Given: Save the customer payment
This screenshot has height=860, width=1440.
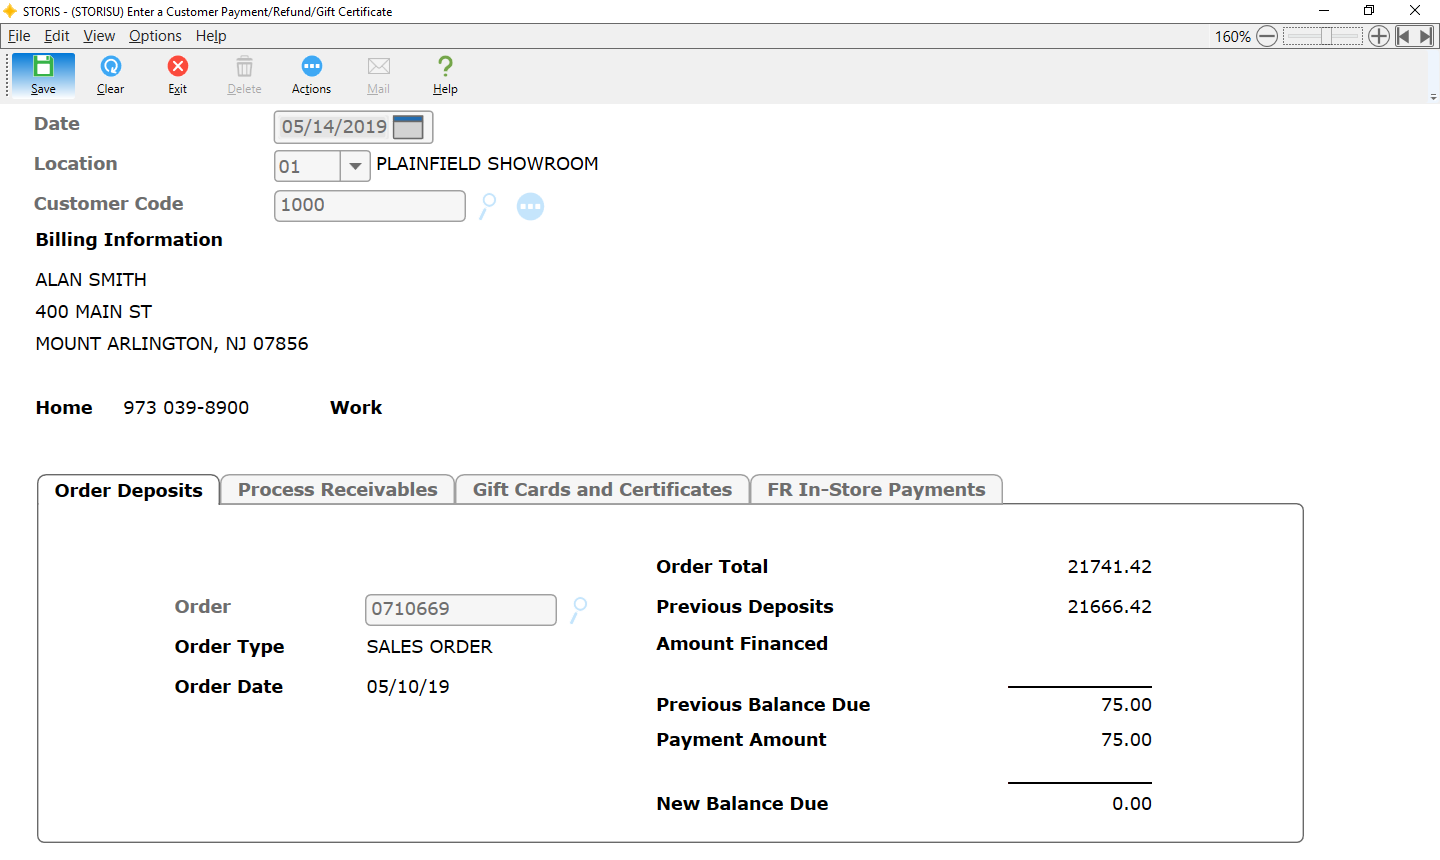Looking at the screenshot, I should click(x=43, y=75).
